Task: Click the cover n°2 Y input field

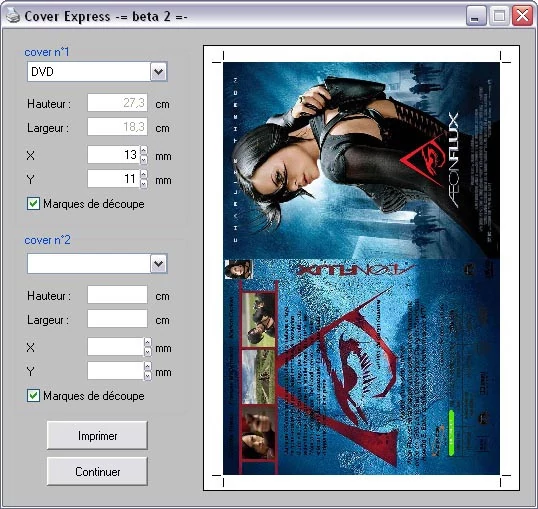Action: [x=116, y=371]
